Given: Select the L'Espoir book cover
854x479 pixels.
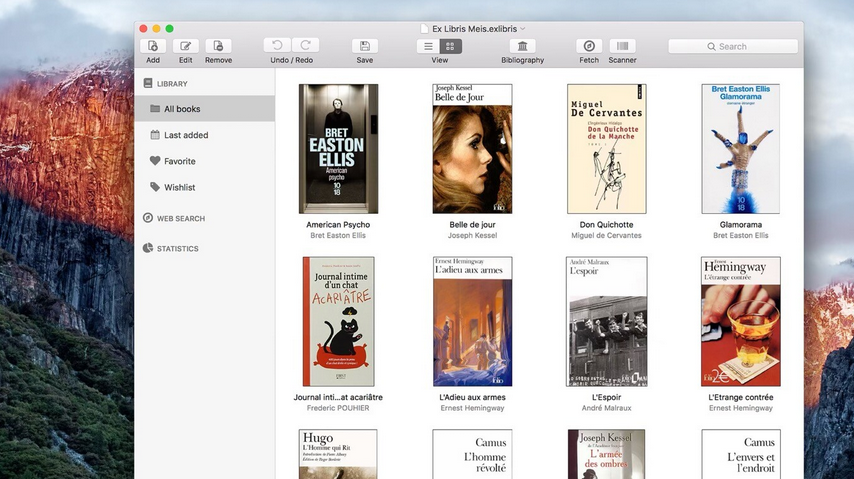Looking at the screenshot, I should (x=606, y=322).
